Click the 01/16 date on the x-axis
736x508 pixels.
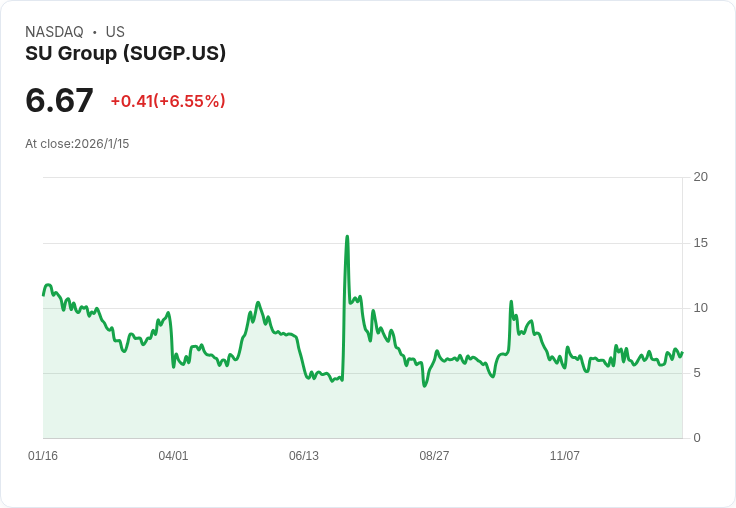[x=43, y=456]
